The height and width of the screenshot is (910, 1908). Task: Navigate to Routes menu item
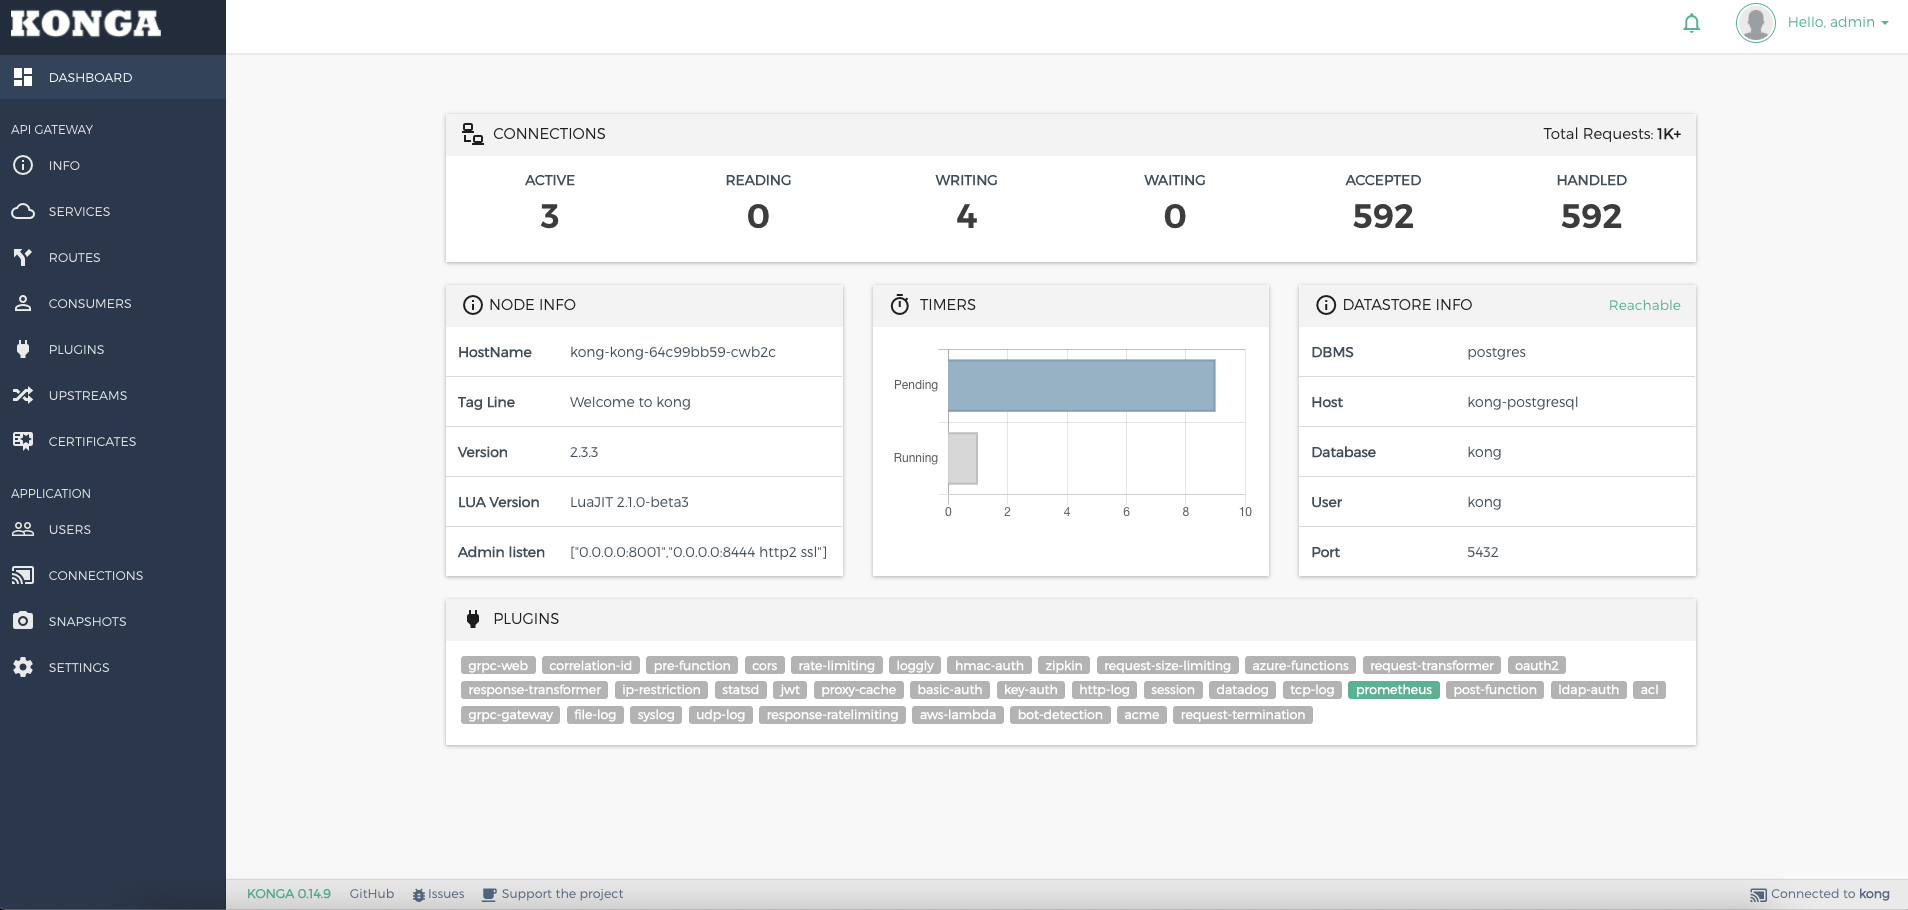click(x=113, y=257)
